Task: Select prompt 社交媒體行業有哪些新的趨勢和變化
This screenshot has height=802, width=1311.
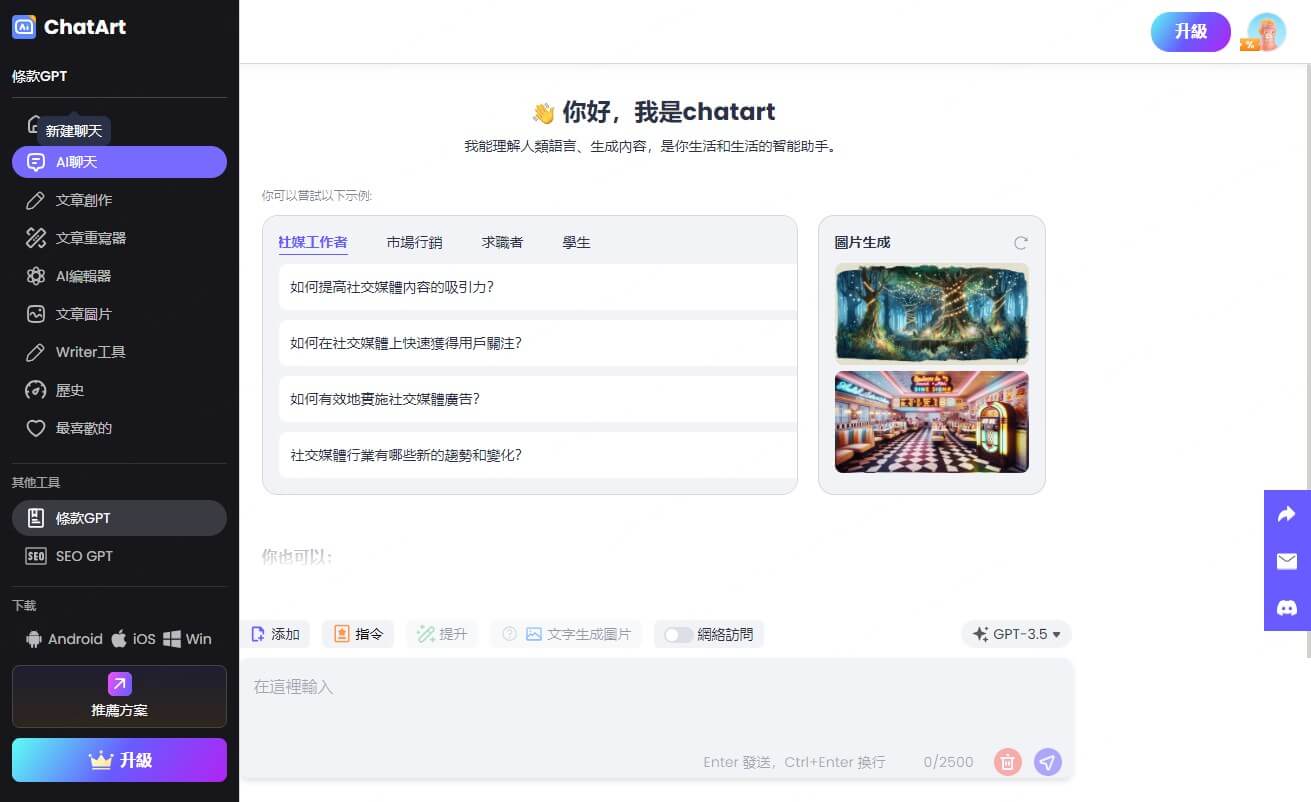Action: 538,455
